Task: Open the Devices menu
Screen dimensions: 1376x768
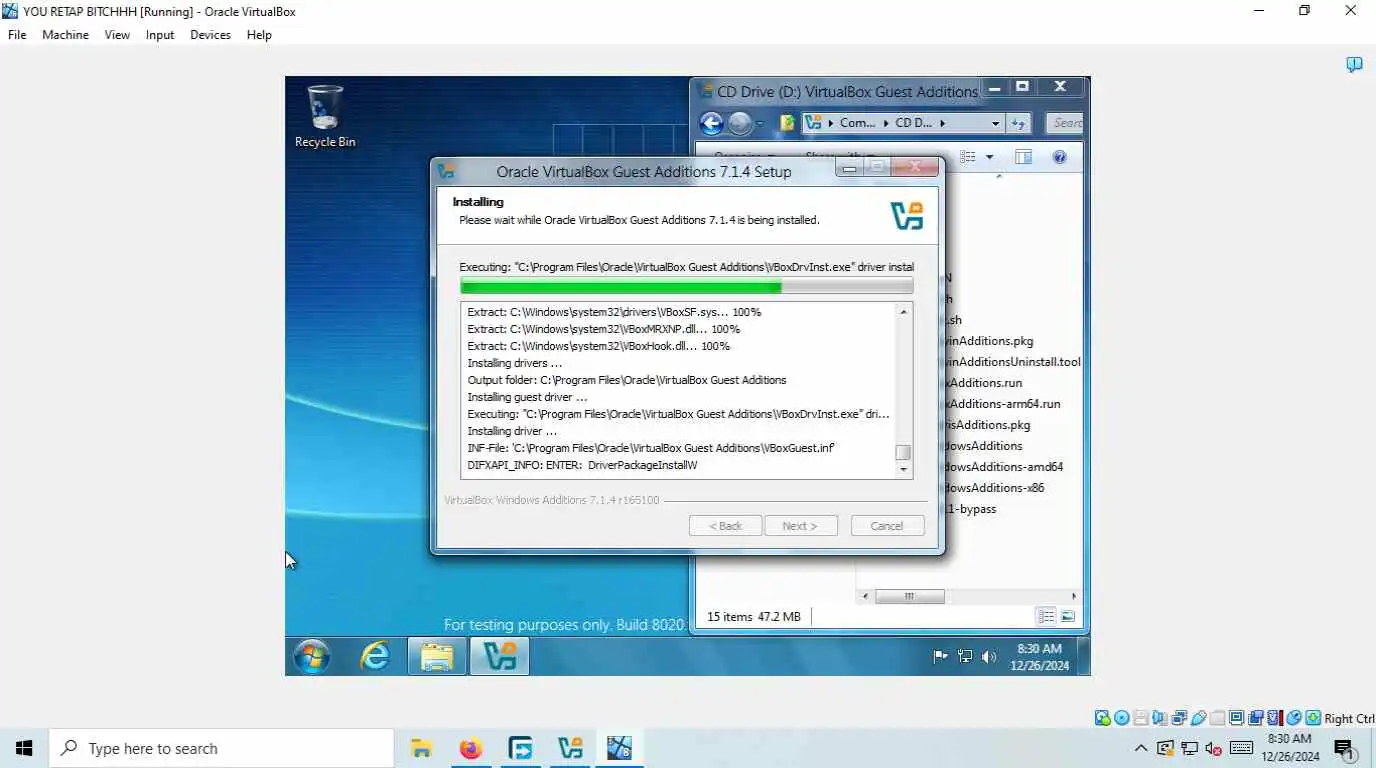Action: tap(210, 34)
